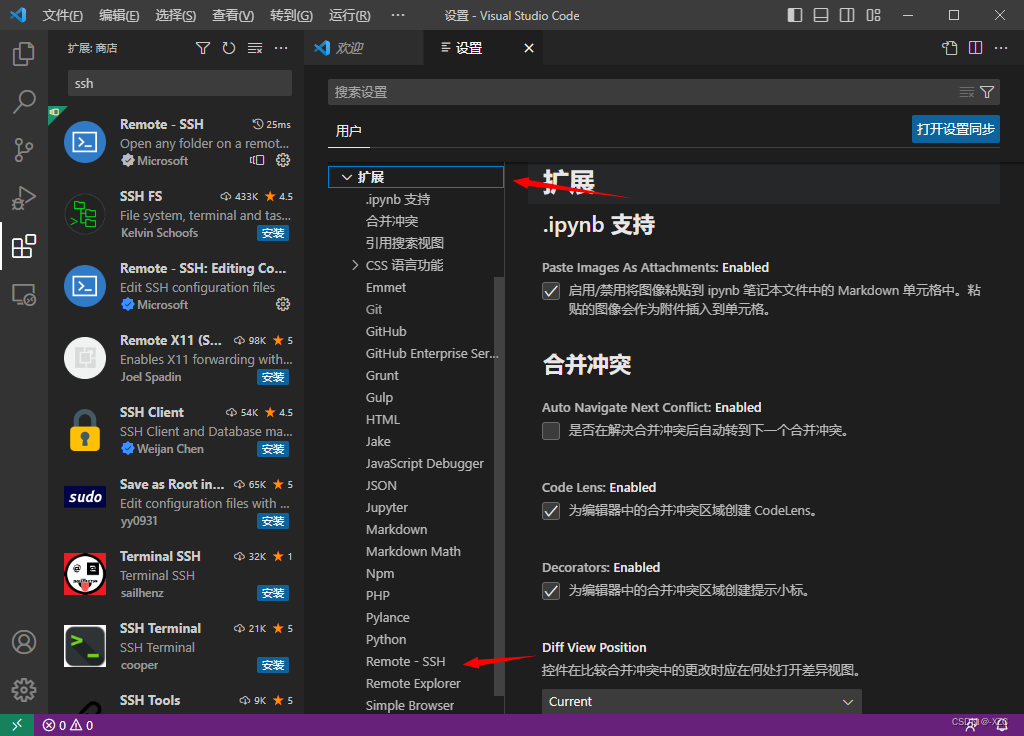Collapse the 扩展 settings tree node
The height and width of the screenshot is (736, 1024).
(347, 177)
